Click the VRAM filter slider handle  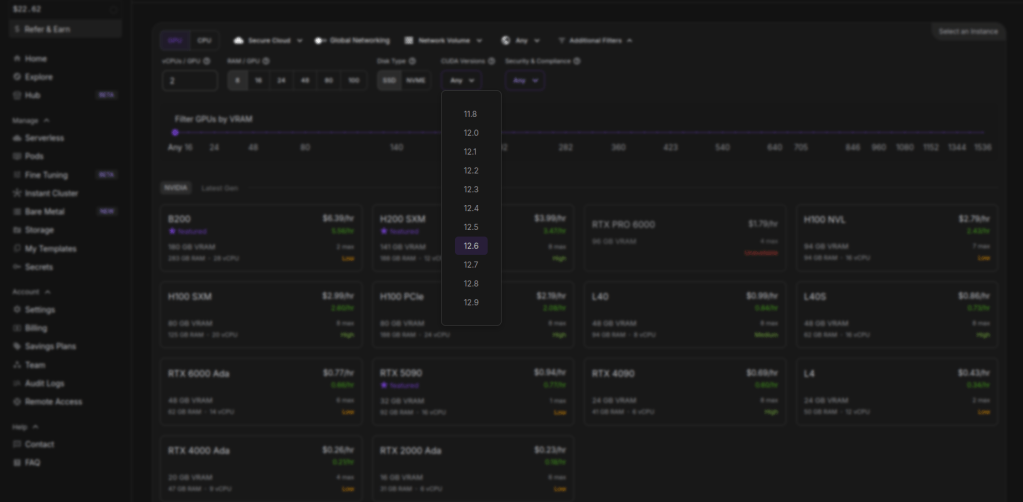[175, 132]
